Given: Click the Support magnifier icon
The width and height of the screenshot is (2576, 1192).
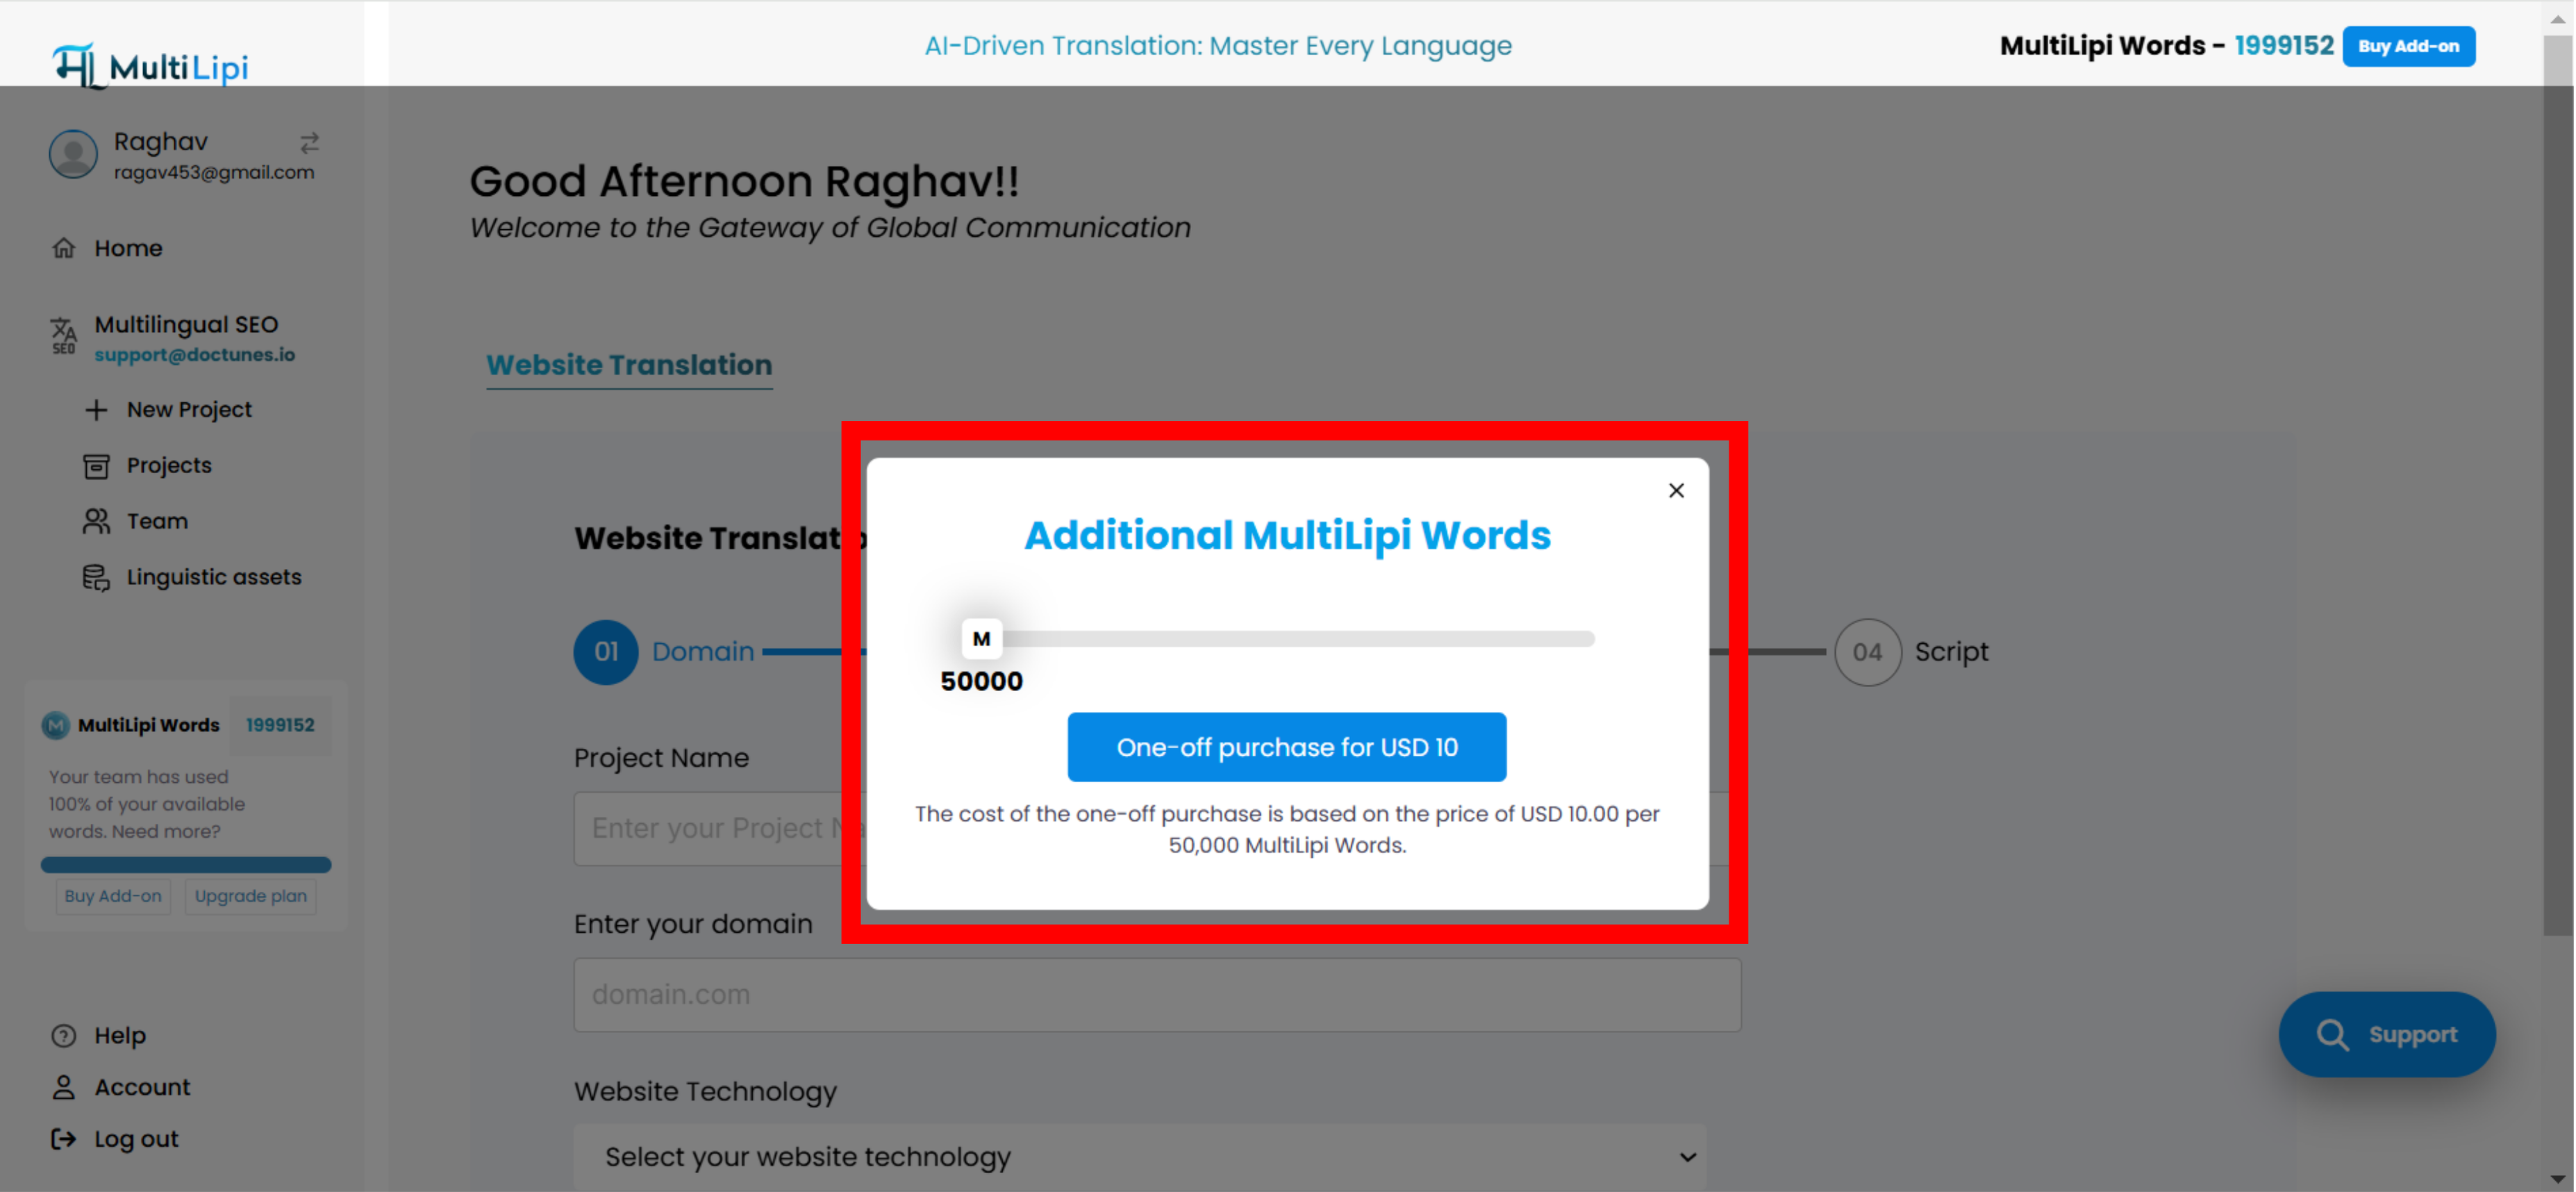Looking at the screenshot, I should (2332, 1035).
